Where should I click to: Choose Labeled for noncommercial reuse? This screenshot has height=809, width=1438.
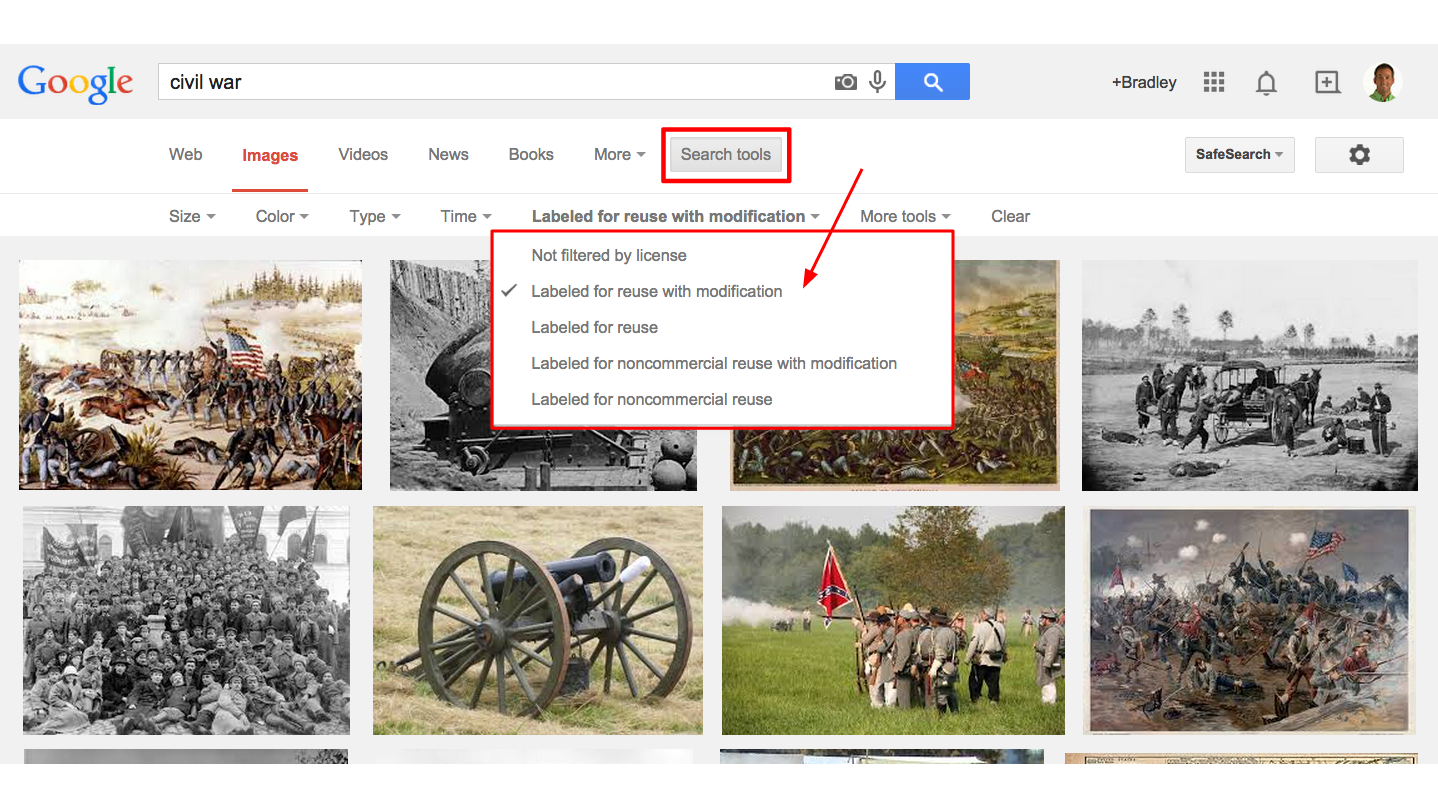[652, 399]
